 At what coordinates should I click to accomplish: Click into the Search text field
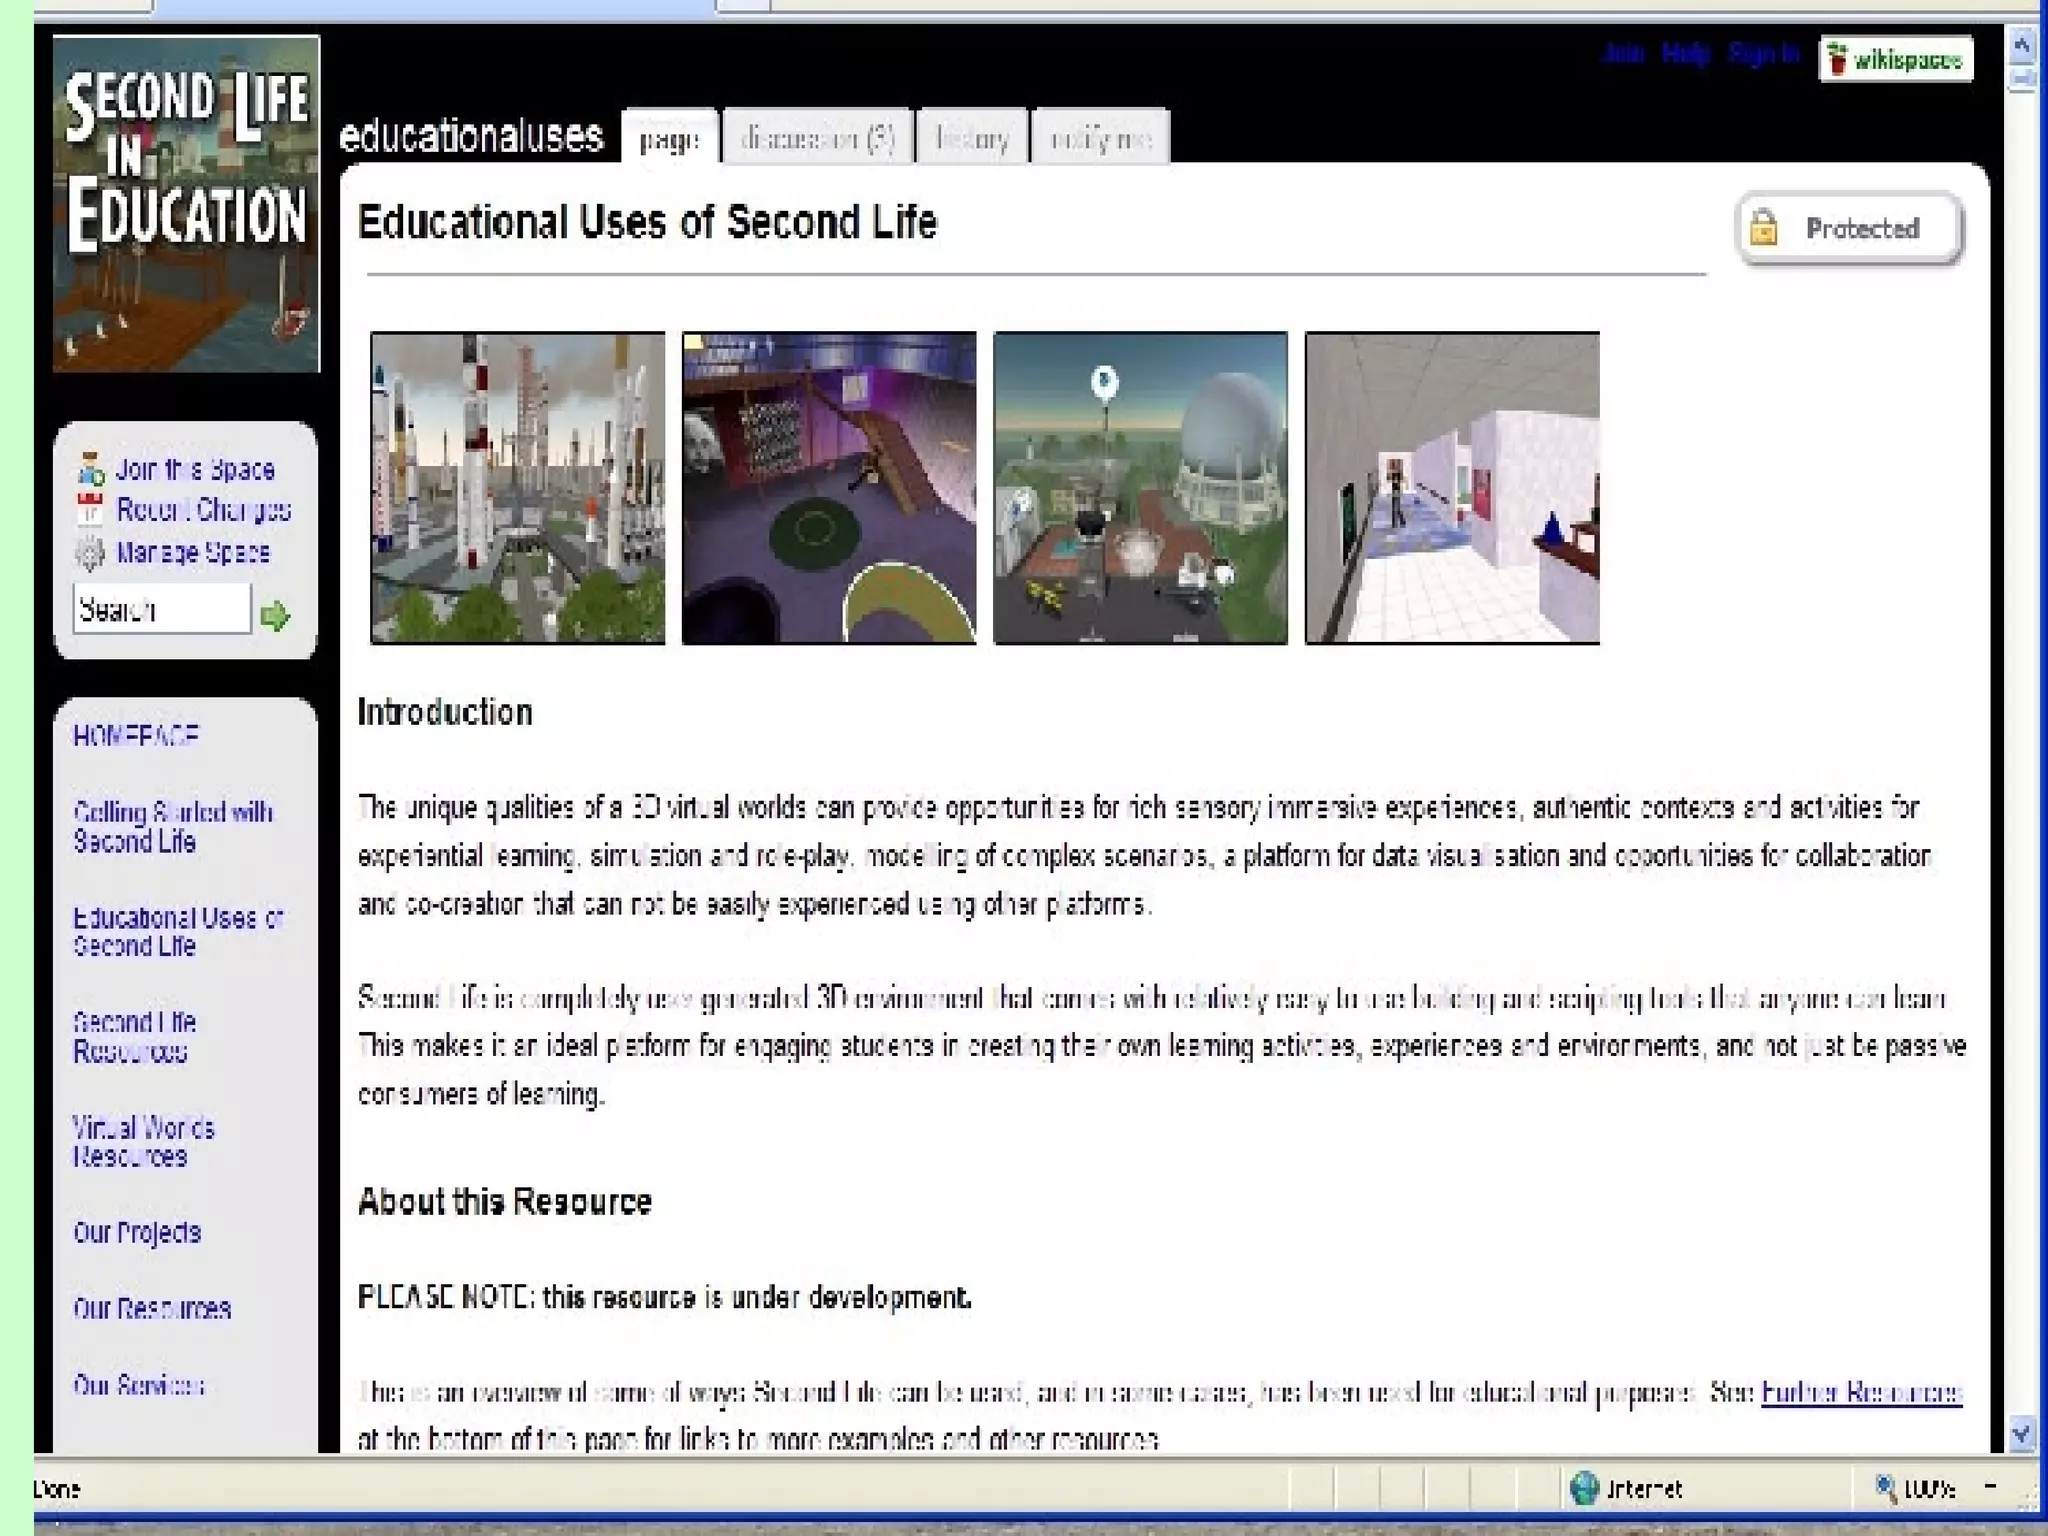point(161,609)
